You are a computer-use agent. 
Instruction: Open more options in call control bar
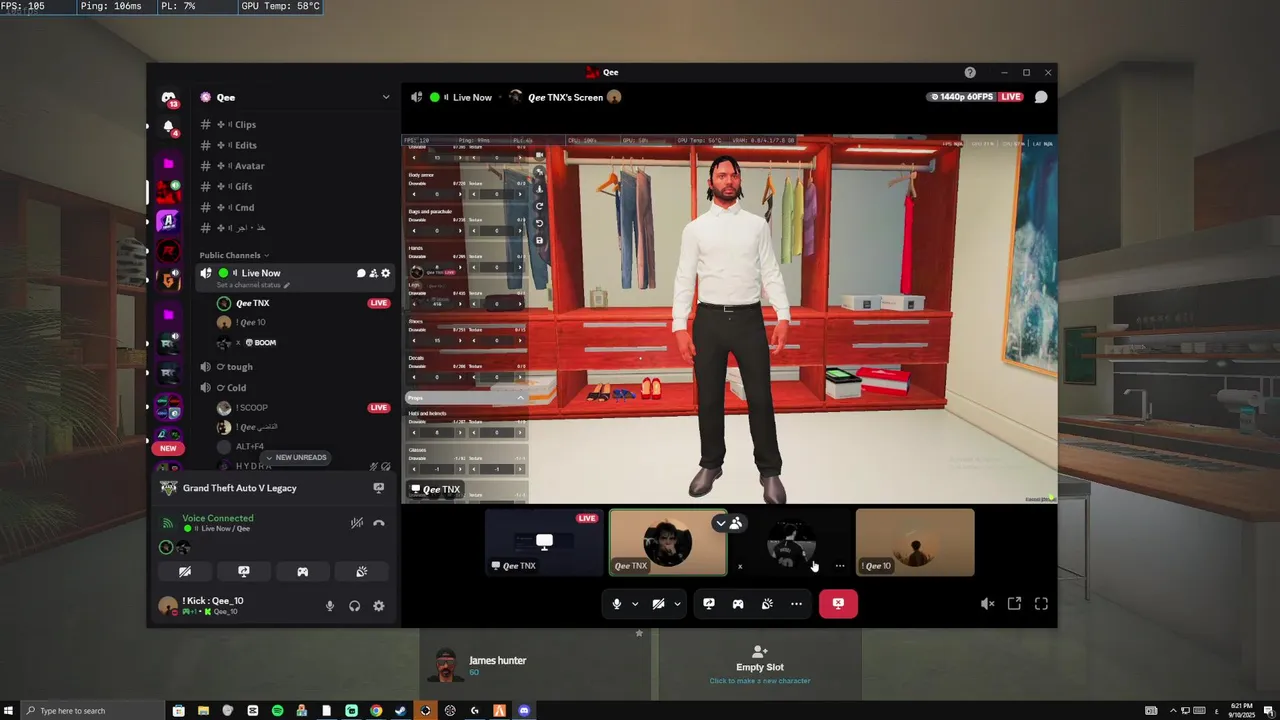[x=796, y=604]
